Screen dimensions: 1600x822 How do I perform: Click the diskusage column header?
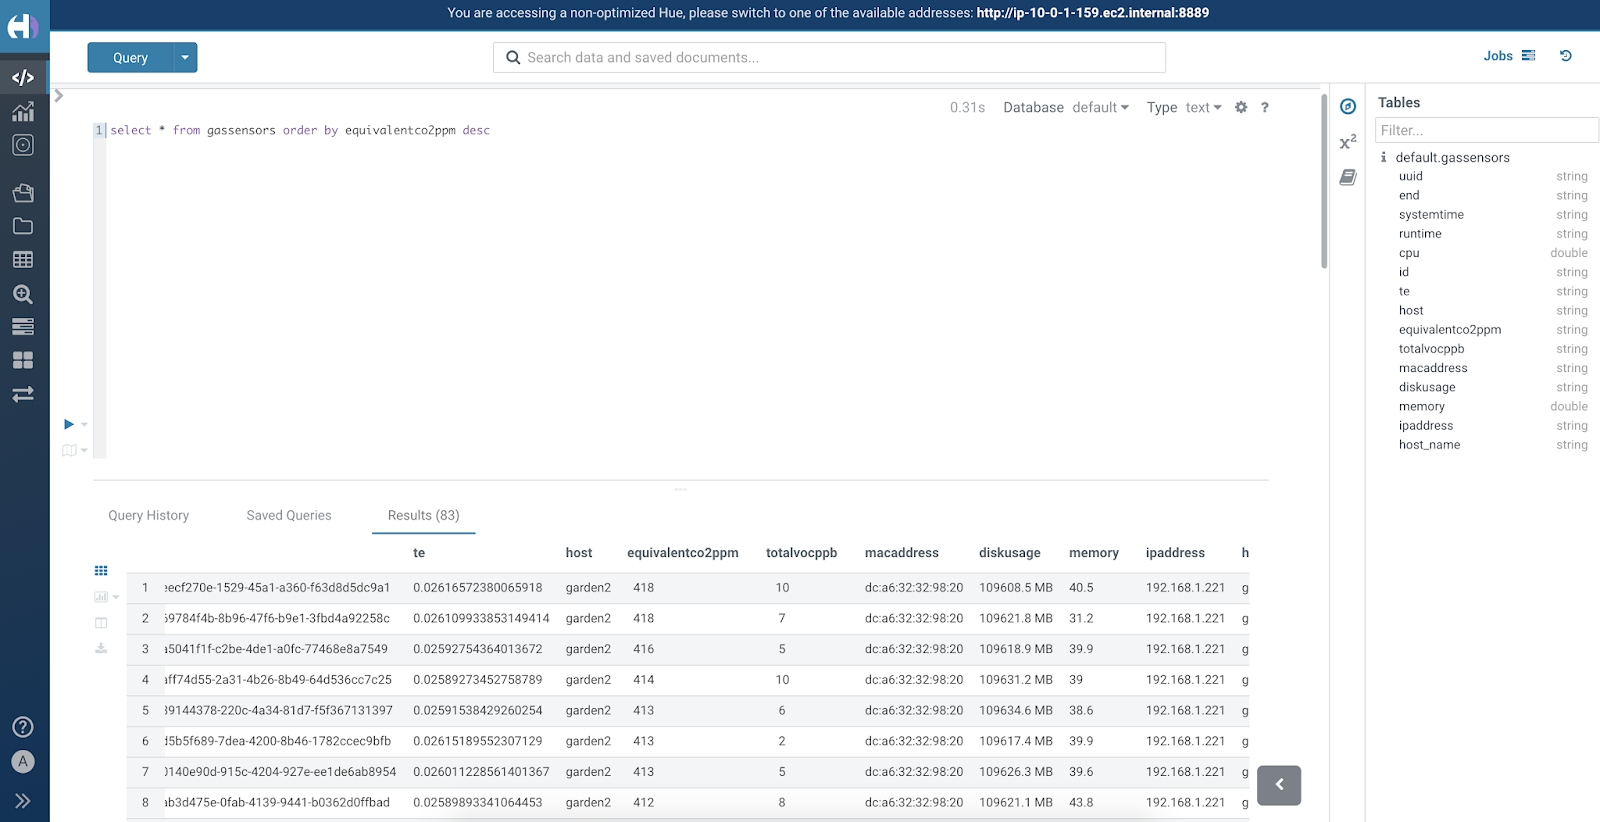[1010, 553]
